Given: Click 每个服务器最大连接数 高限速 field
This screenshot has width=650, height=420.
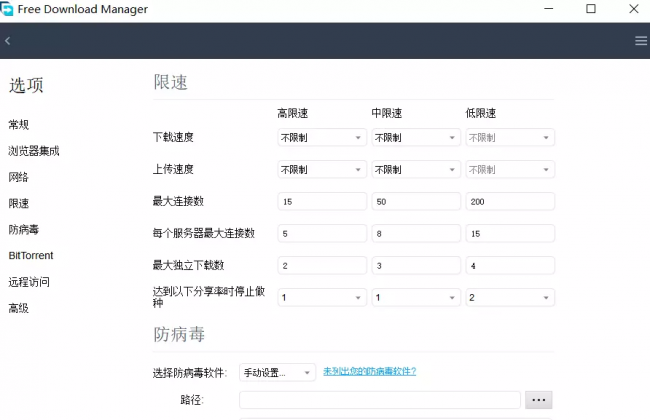Looking at the screenshot, I should 322,233.
